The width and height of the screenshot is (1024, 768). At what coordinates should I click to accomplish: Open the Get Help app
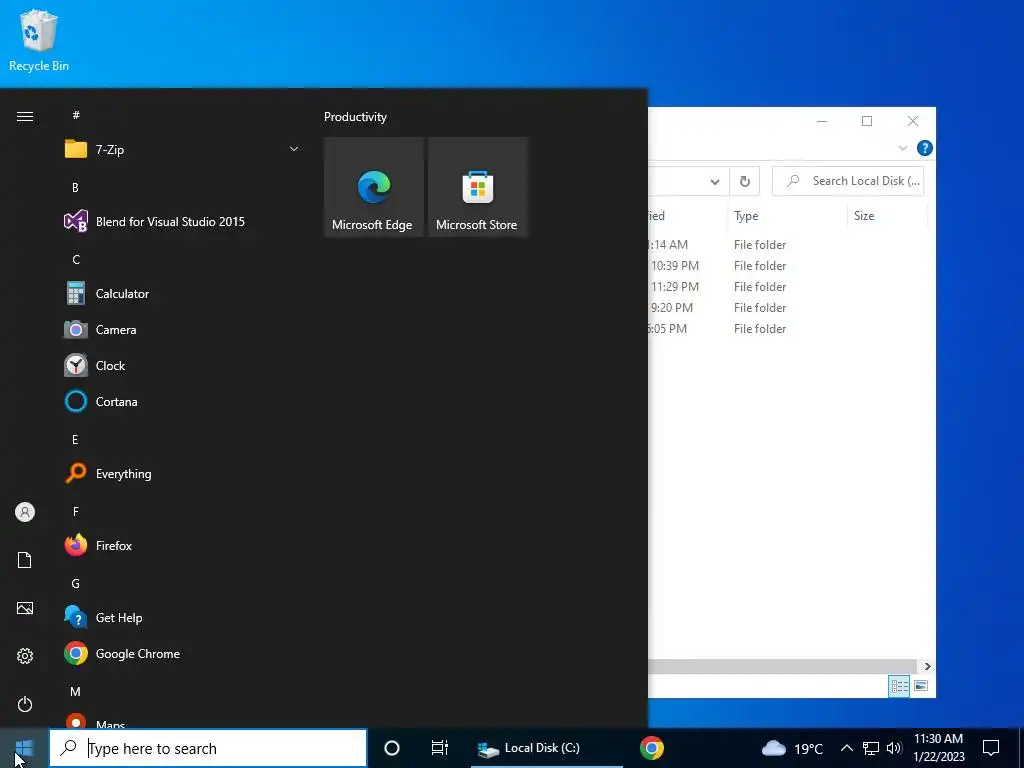click(182, 618)
